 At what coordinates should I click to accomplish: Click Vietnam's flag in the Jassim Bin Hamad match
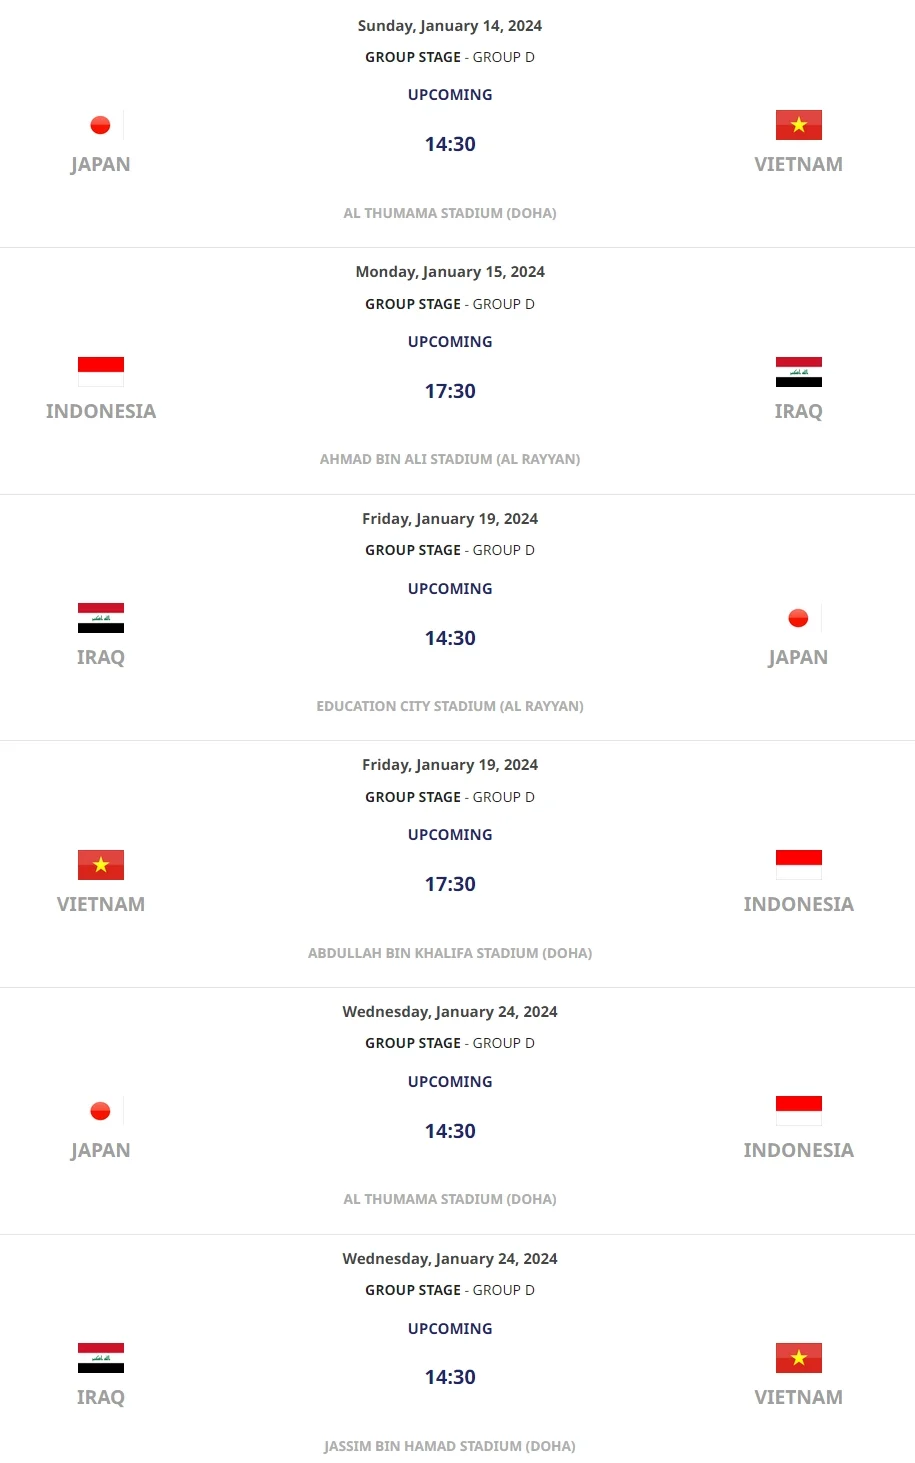click(x=798, y=1358)
